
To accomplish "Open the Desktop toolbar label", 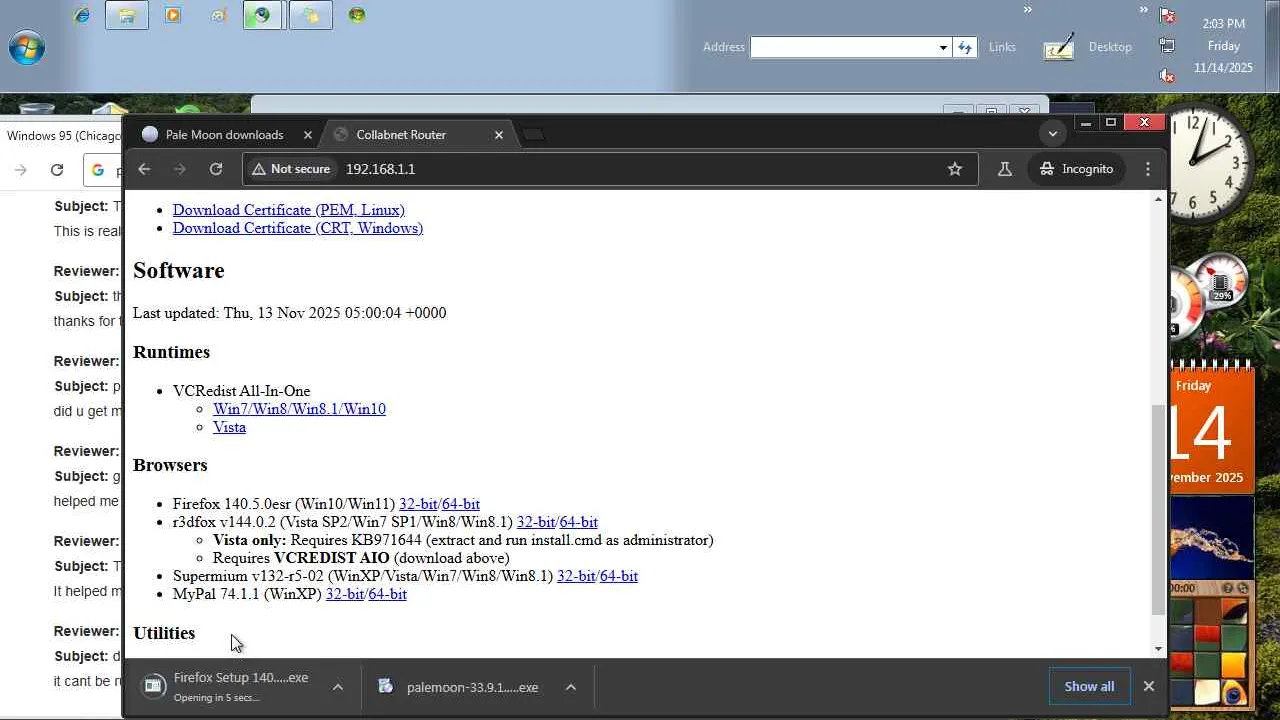I will pyautogui.click(x=1110, y=47).
